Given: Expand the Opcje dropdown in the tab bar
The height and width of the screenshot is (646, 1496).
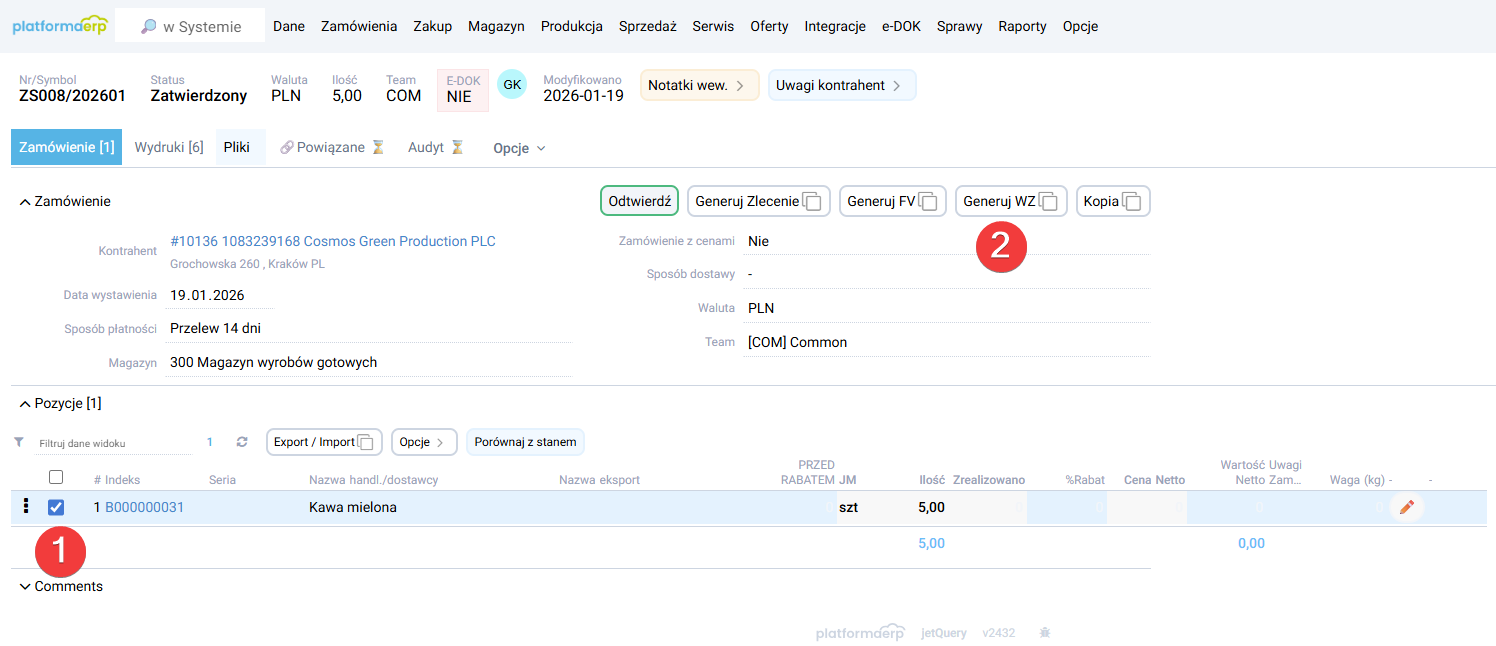Looking at the screenshot, I should pos(518,147).
